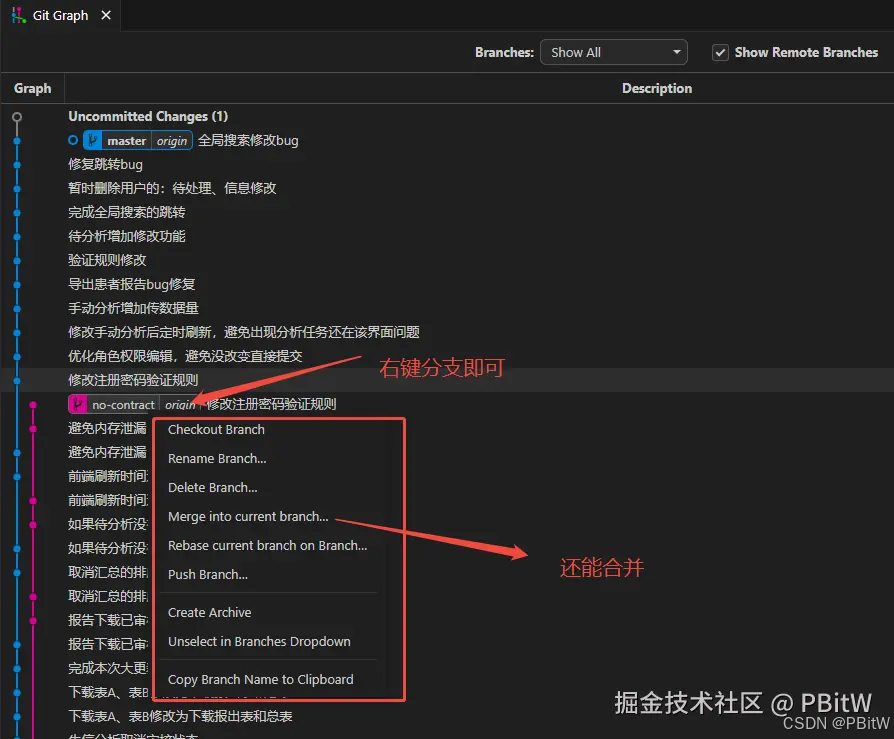Image resolution: width=894 pixels, height=739 pixels.
Task: Select the no-contract branch label
Action: pos(123,404)
